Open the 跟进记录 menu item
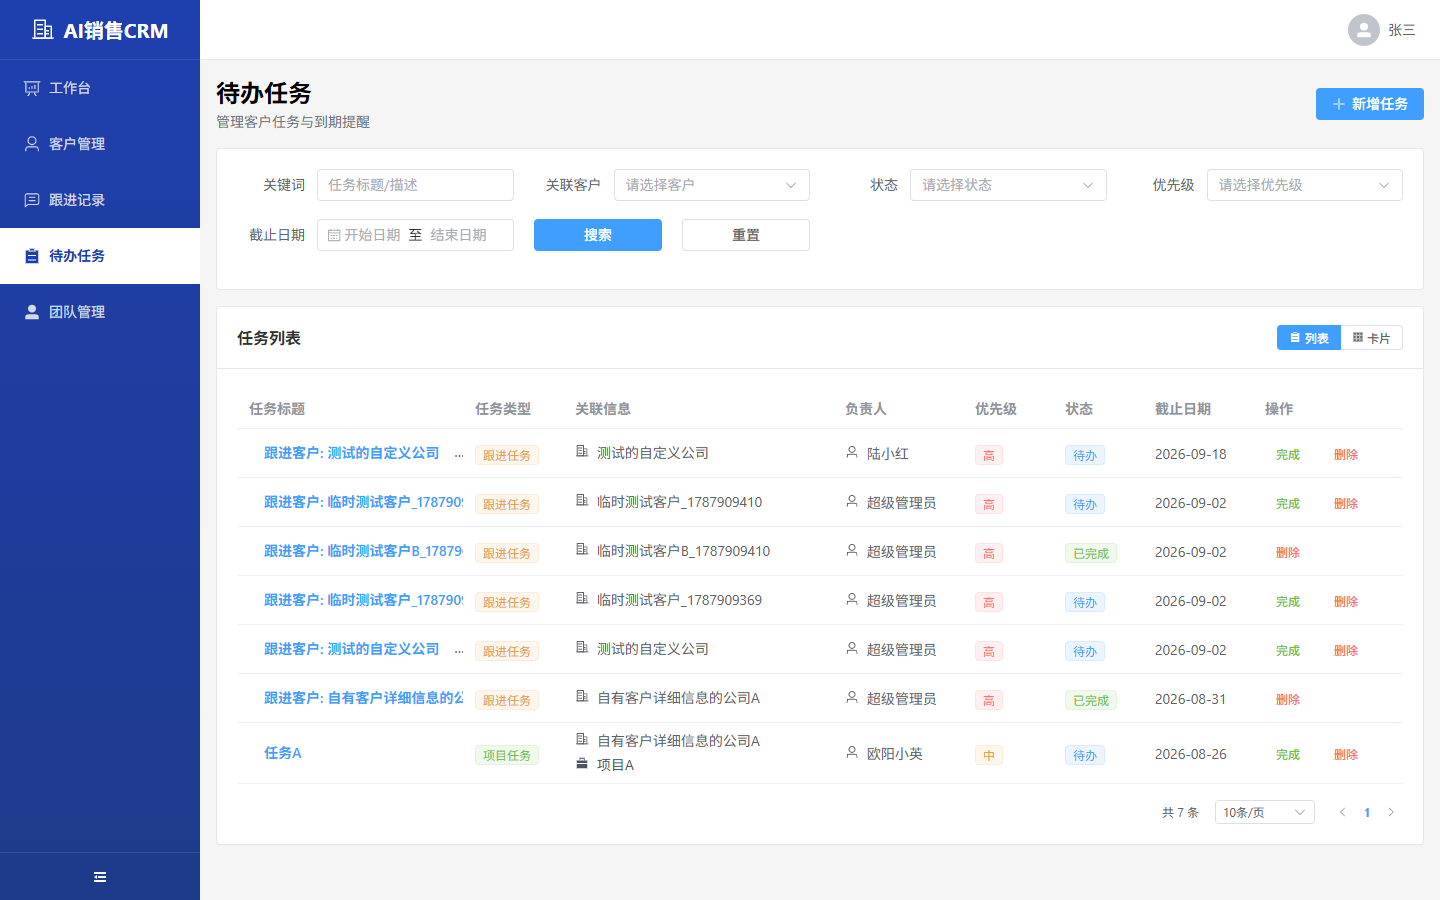The height and width of the screenshot is (900, 1440). click(100, 200)
